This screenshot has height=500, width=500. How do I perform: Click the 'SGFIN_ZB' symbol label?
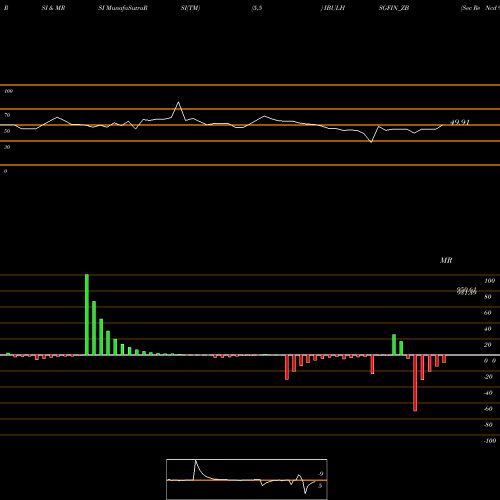[x=394, y=8]
